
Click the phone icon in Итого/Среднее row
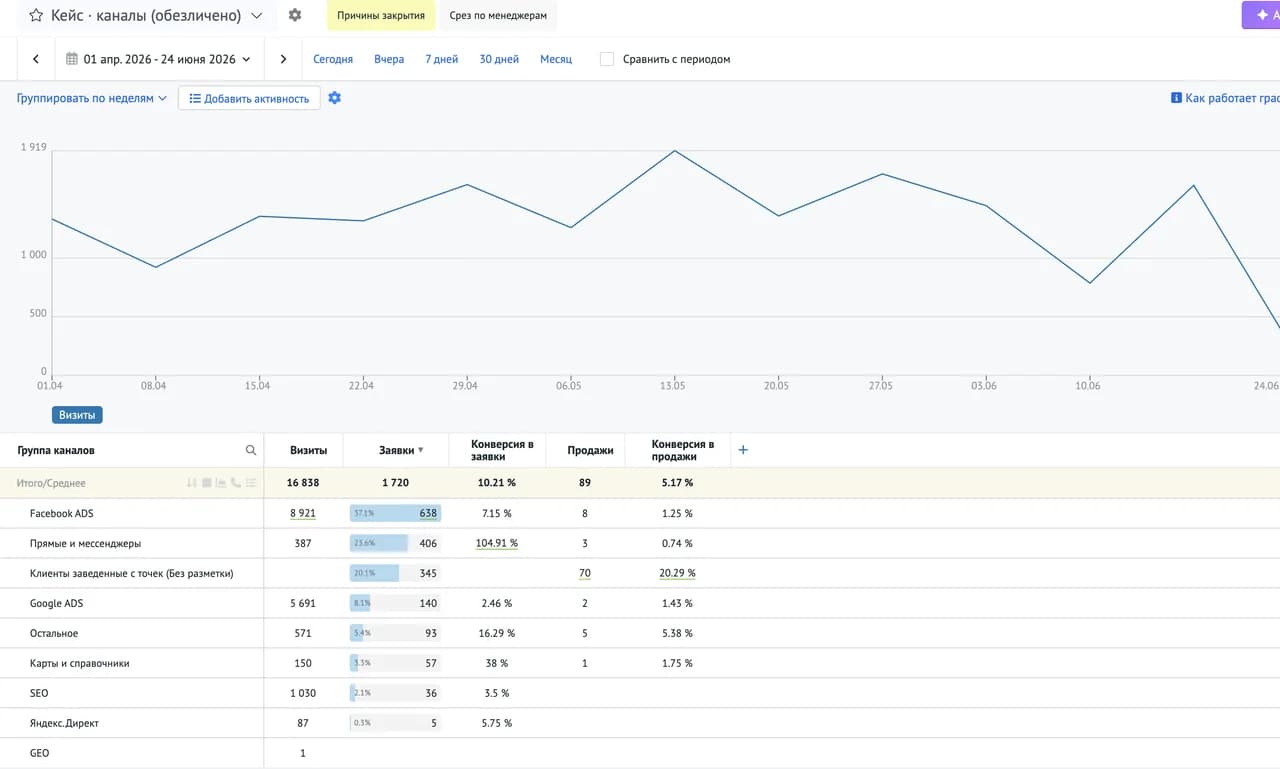tap(236, 483)
